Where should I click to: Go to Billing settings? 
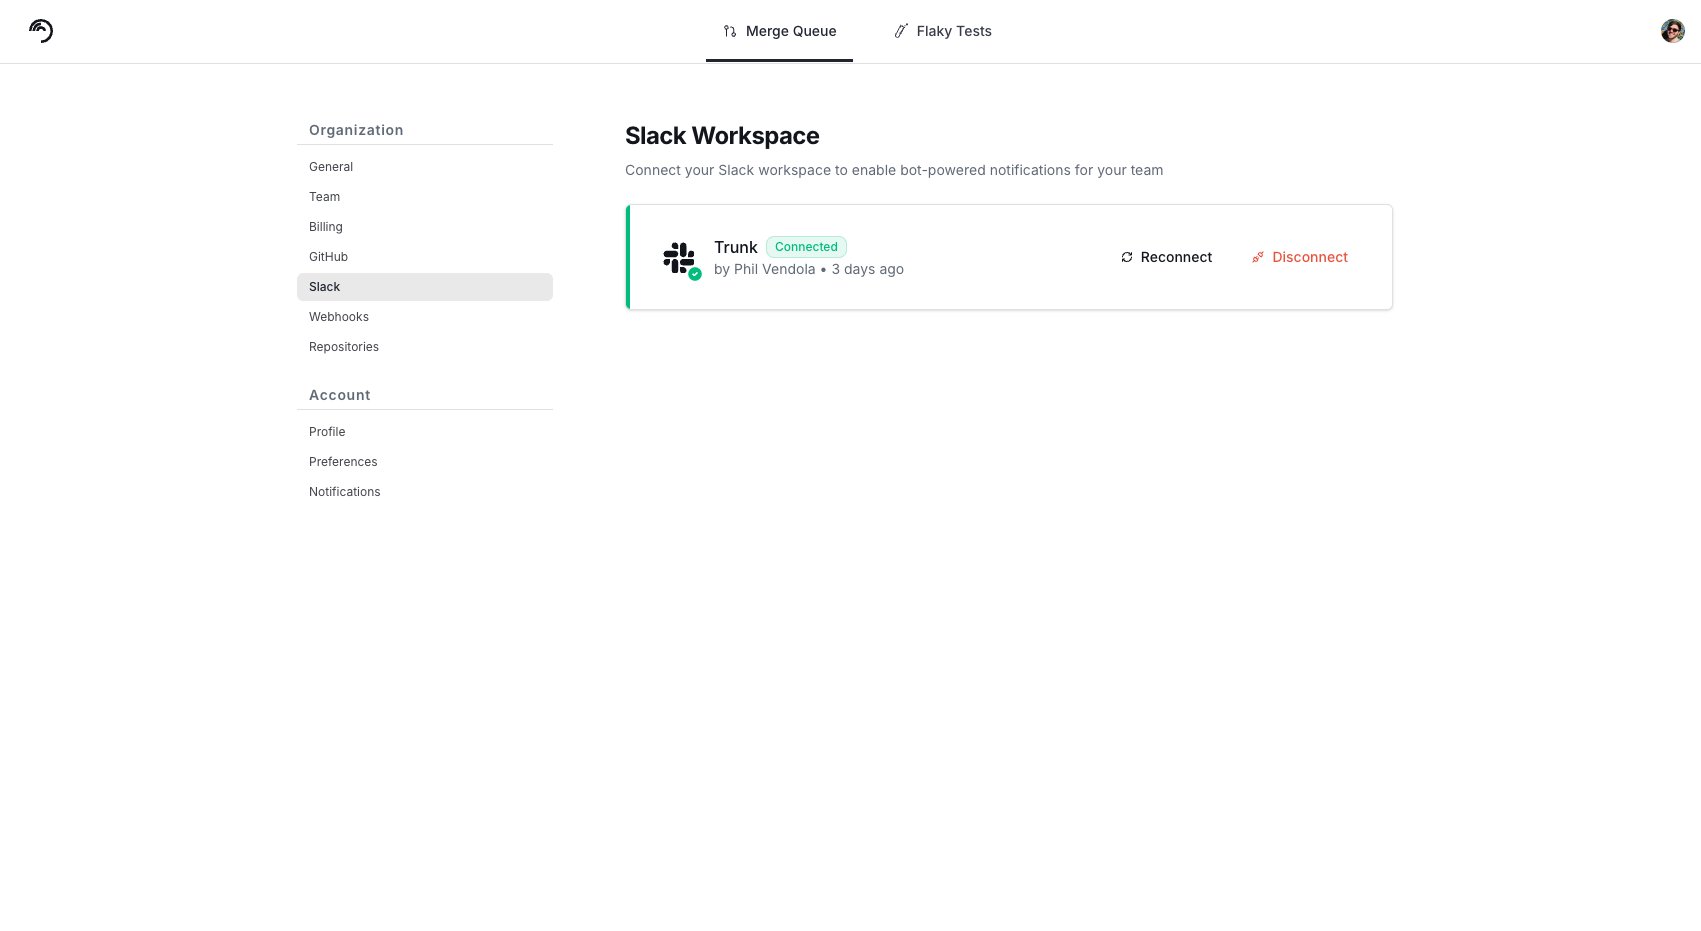pyautogui.click(x=425, y=227)
